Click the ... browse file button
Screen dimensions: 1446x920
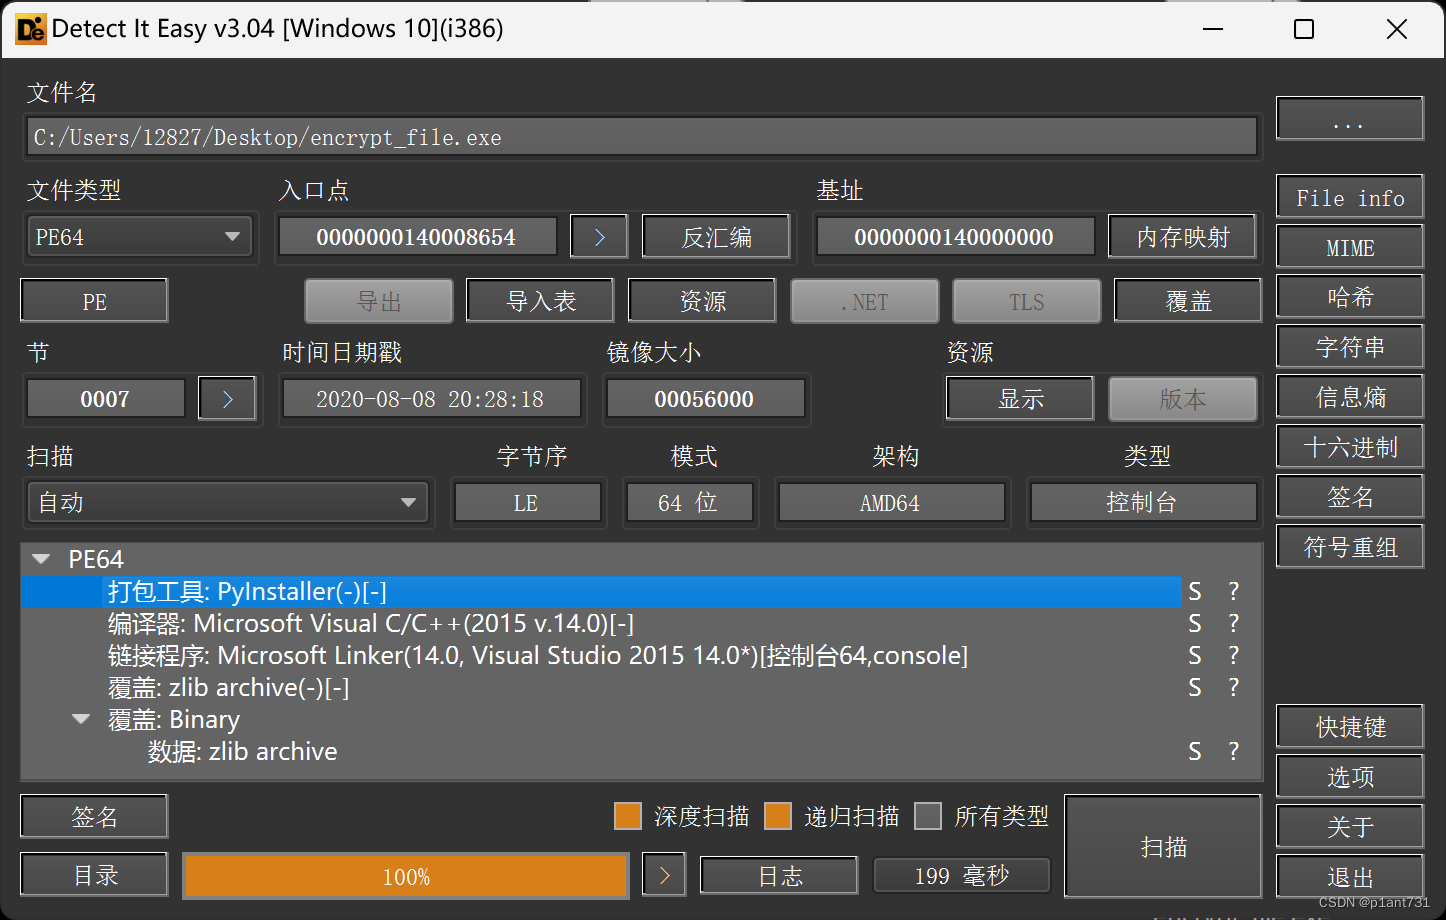coord(1350,119)
